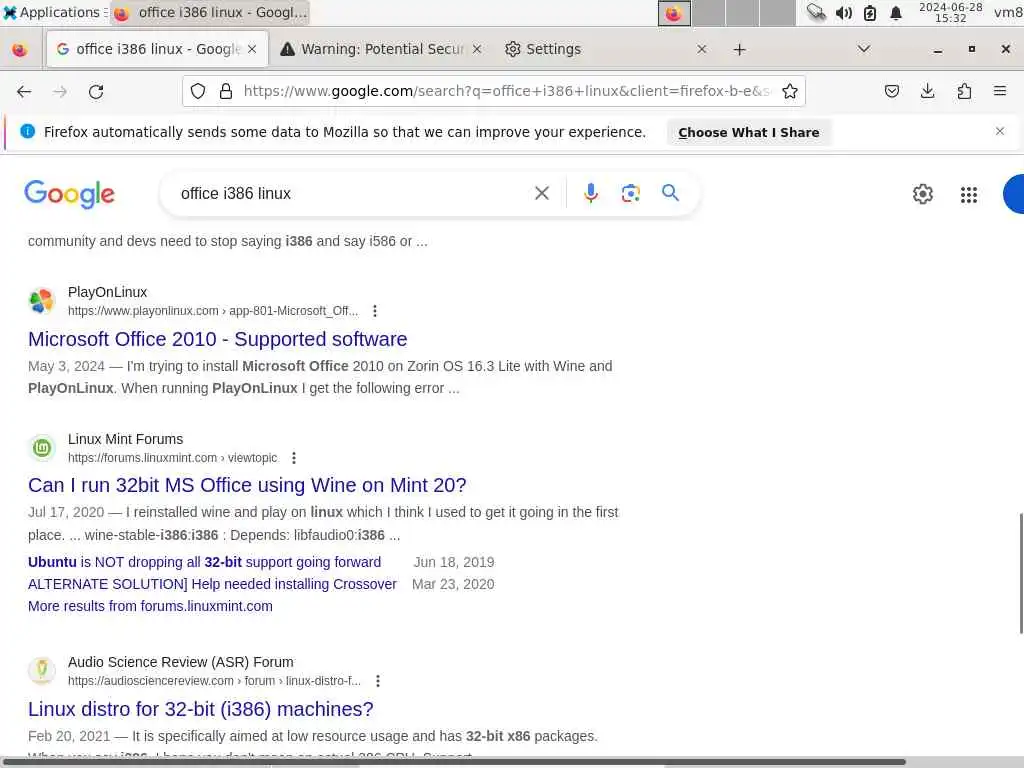Screen dimensions: 1024x768
Task: Adjust system volume speaker icon
Action: [x=843, y=13]
